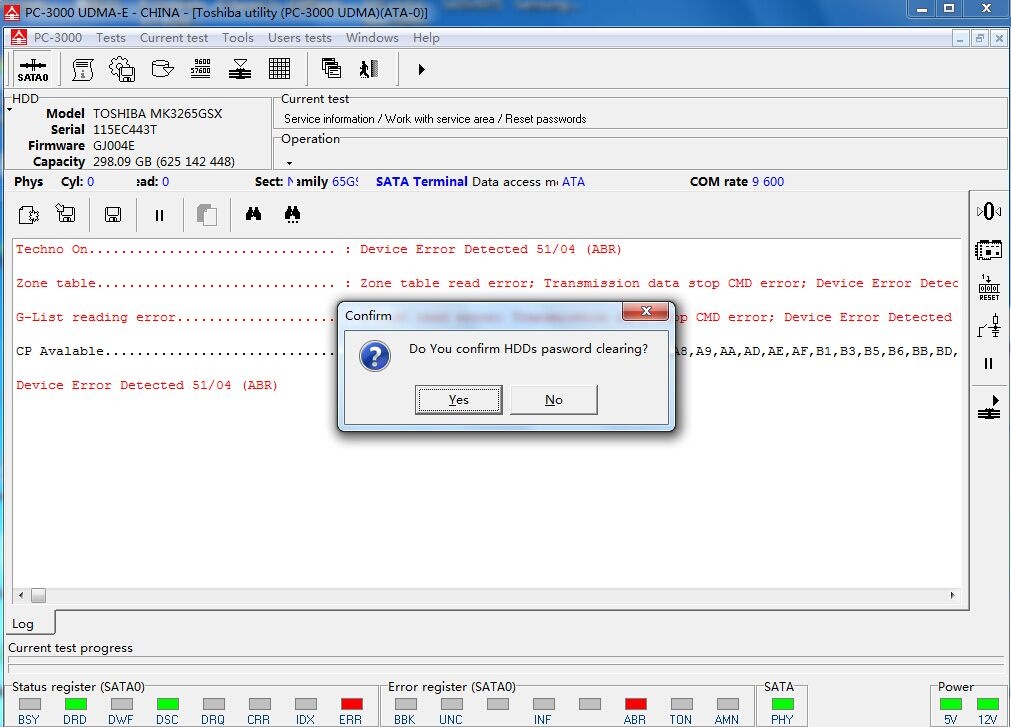Viewport: 1011px width, 727px height.
Task: Click the DSC status indicator light
Action: tap(168, 704)
